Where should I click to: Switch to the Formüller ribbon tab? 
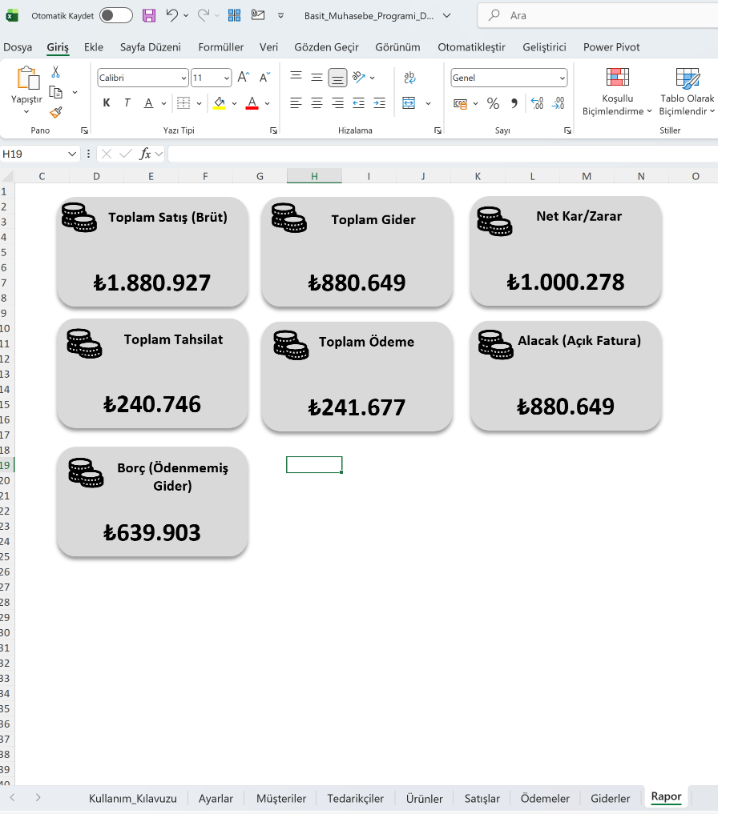(221, 47)
